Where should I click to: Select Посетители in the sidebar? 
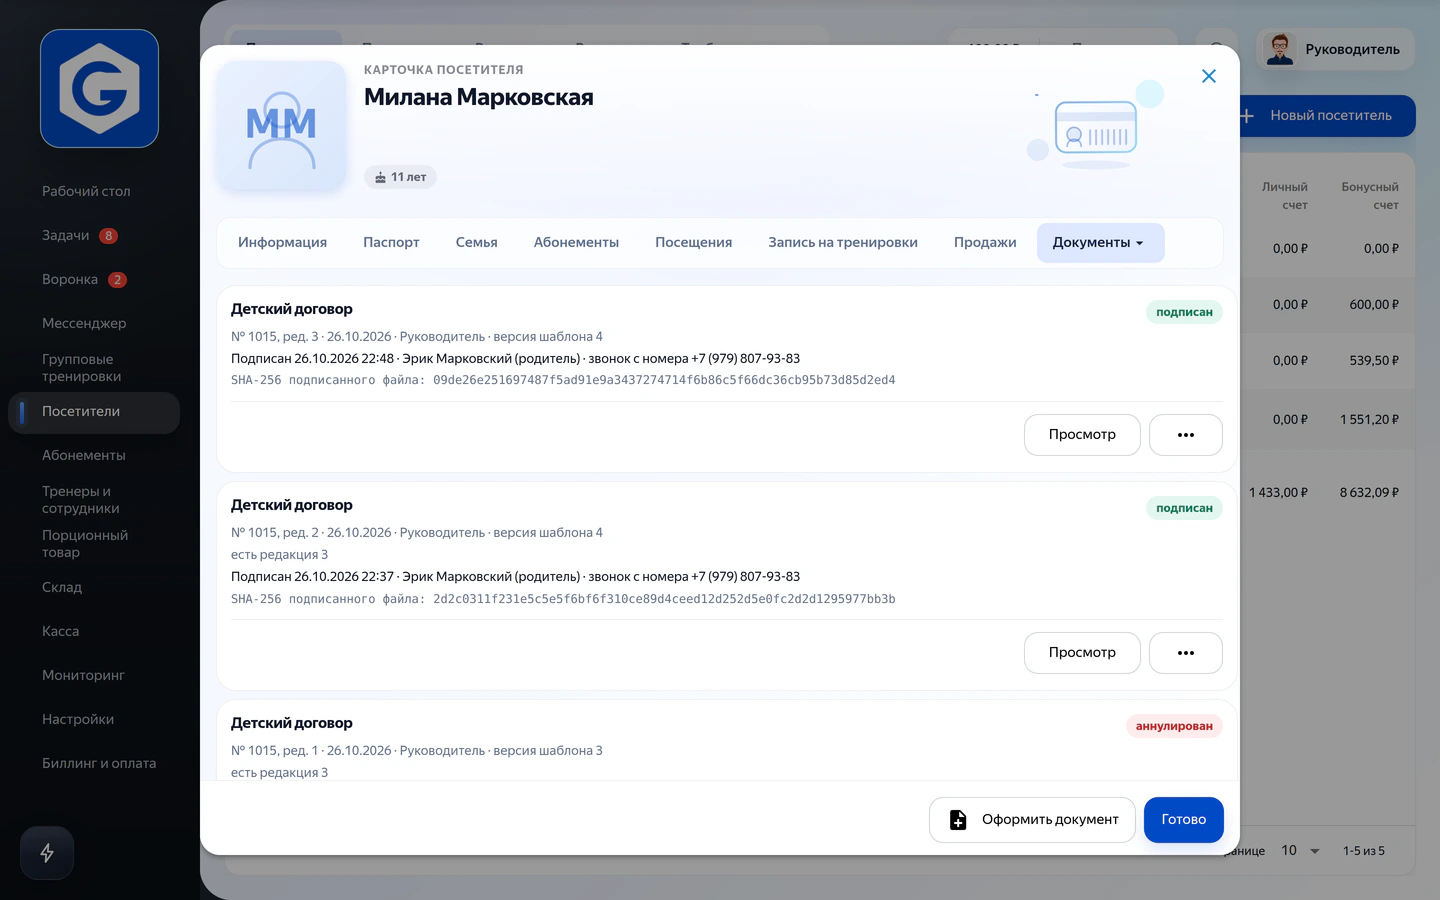tap(94, 412)
